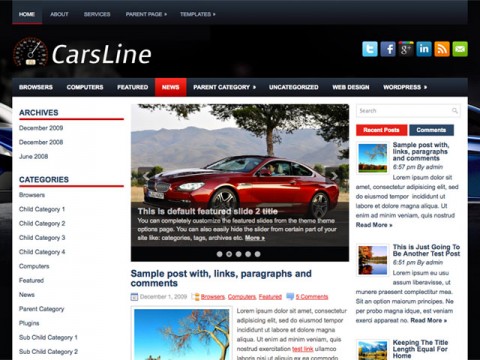This screenshot has width=480, height=360.
Task: Open Computers in Categories sidebar
Action: pos(34,266)
